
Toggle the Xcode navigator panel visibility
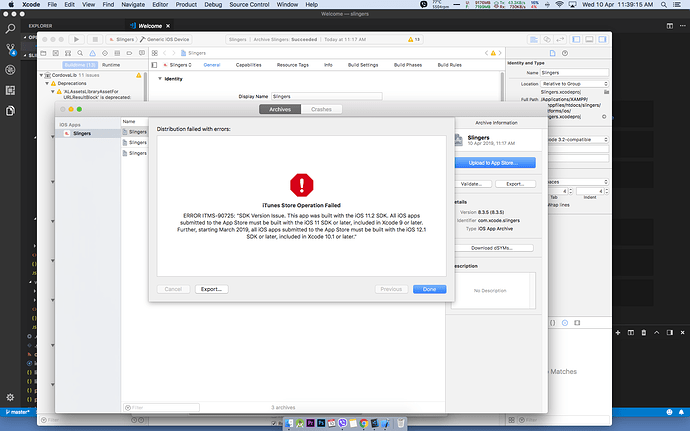576,39
